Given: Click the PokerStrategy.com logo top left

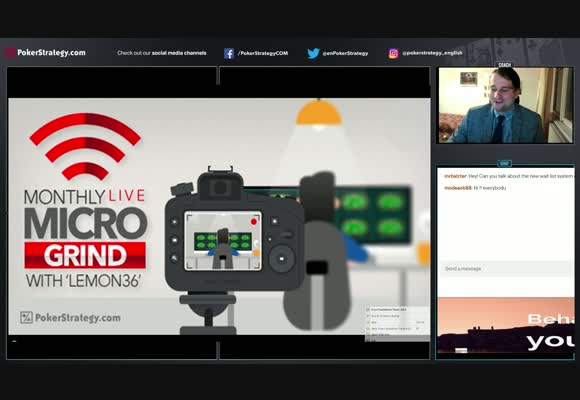Looking at the screenshot, I should pos(46,53).
